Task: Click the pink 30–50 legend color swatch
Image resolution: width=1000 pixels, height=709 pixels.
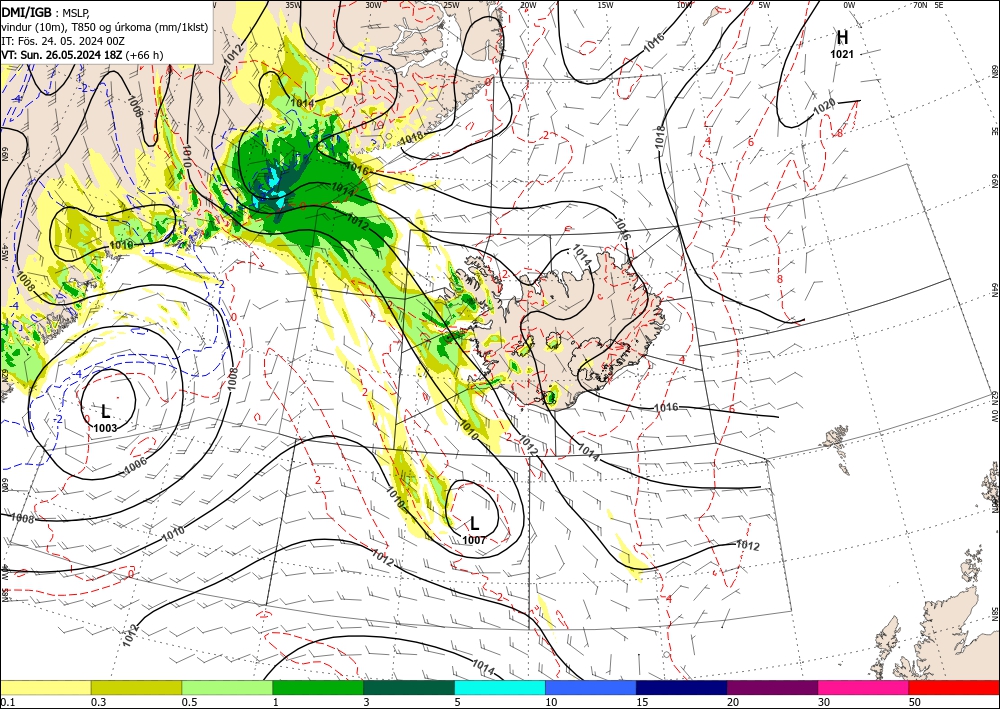Action: pyautogui.click(x=864, y=687)
